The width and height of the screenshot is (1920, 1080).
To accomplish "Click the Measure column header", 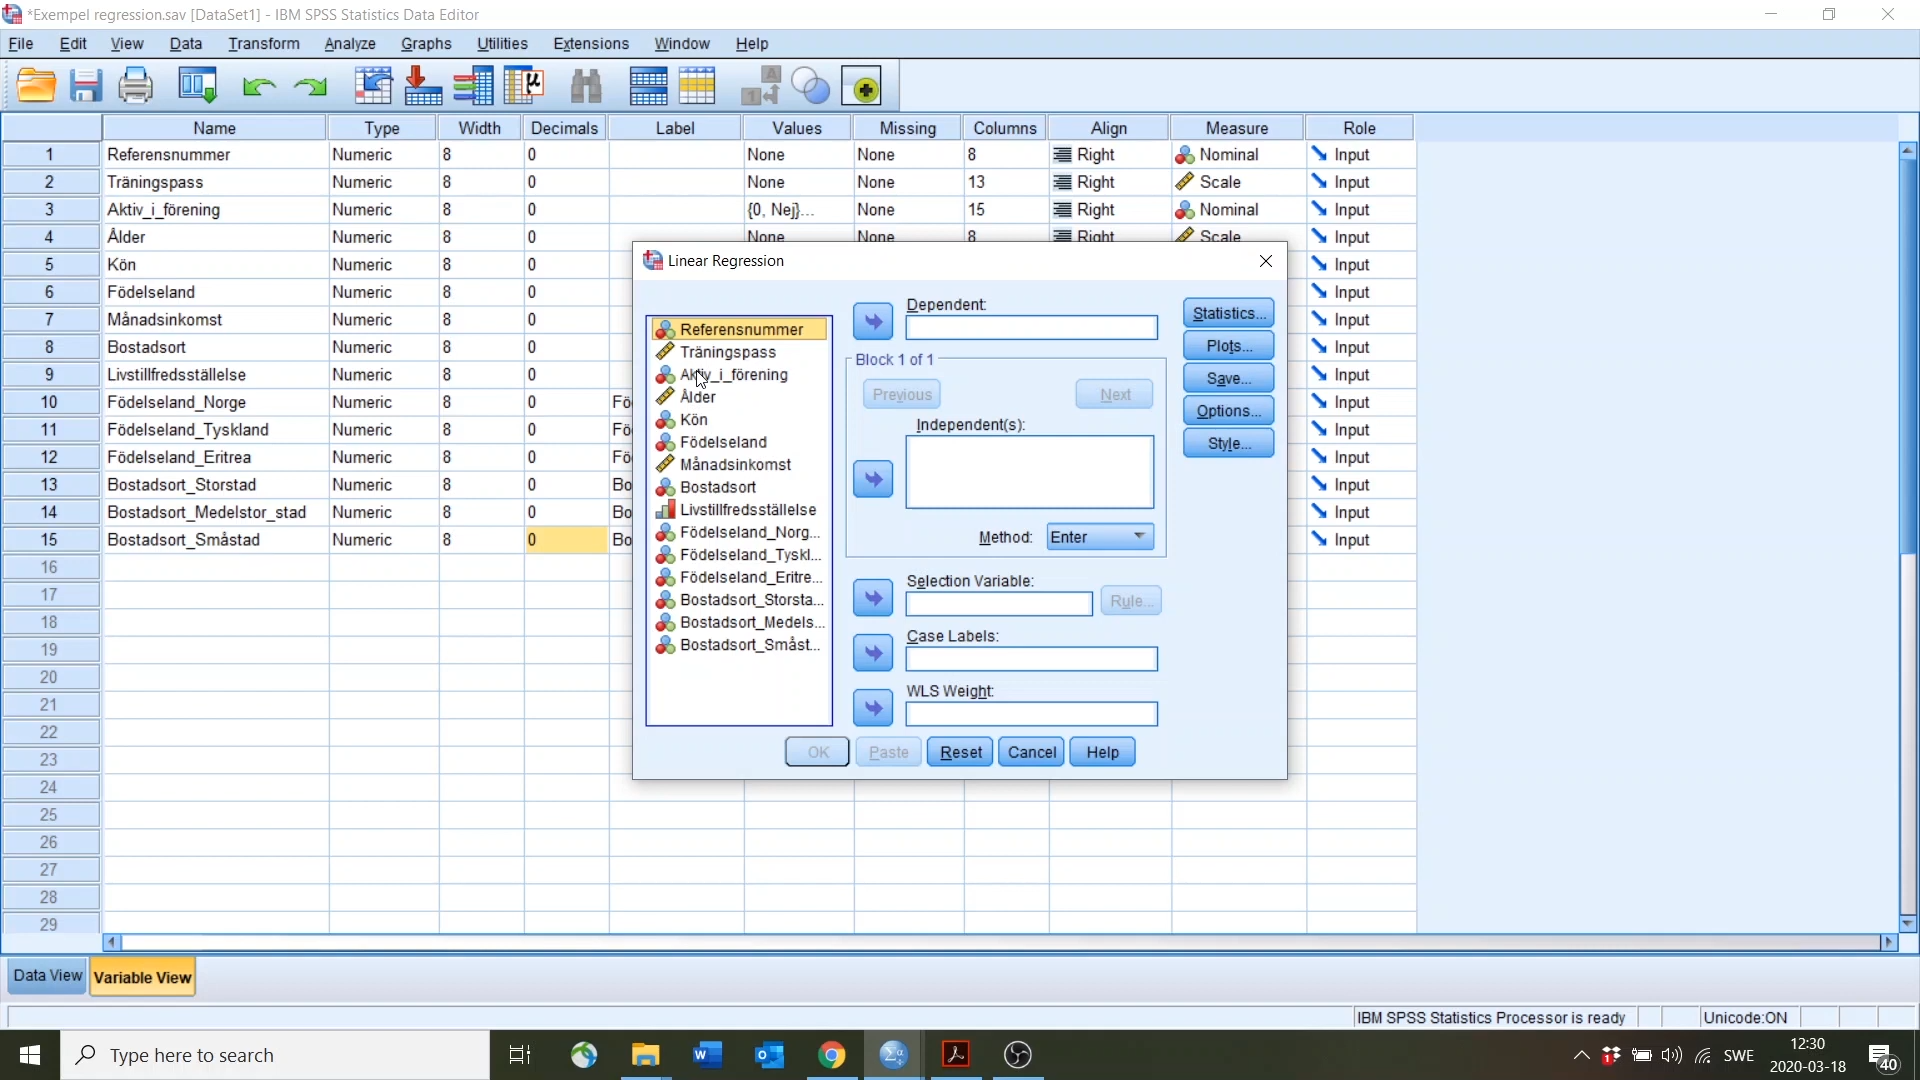I will tap(1237, 128).
